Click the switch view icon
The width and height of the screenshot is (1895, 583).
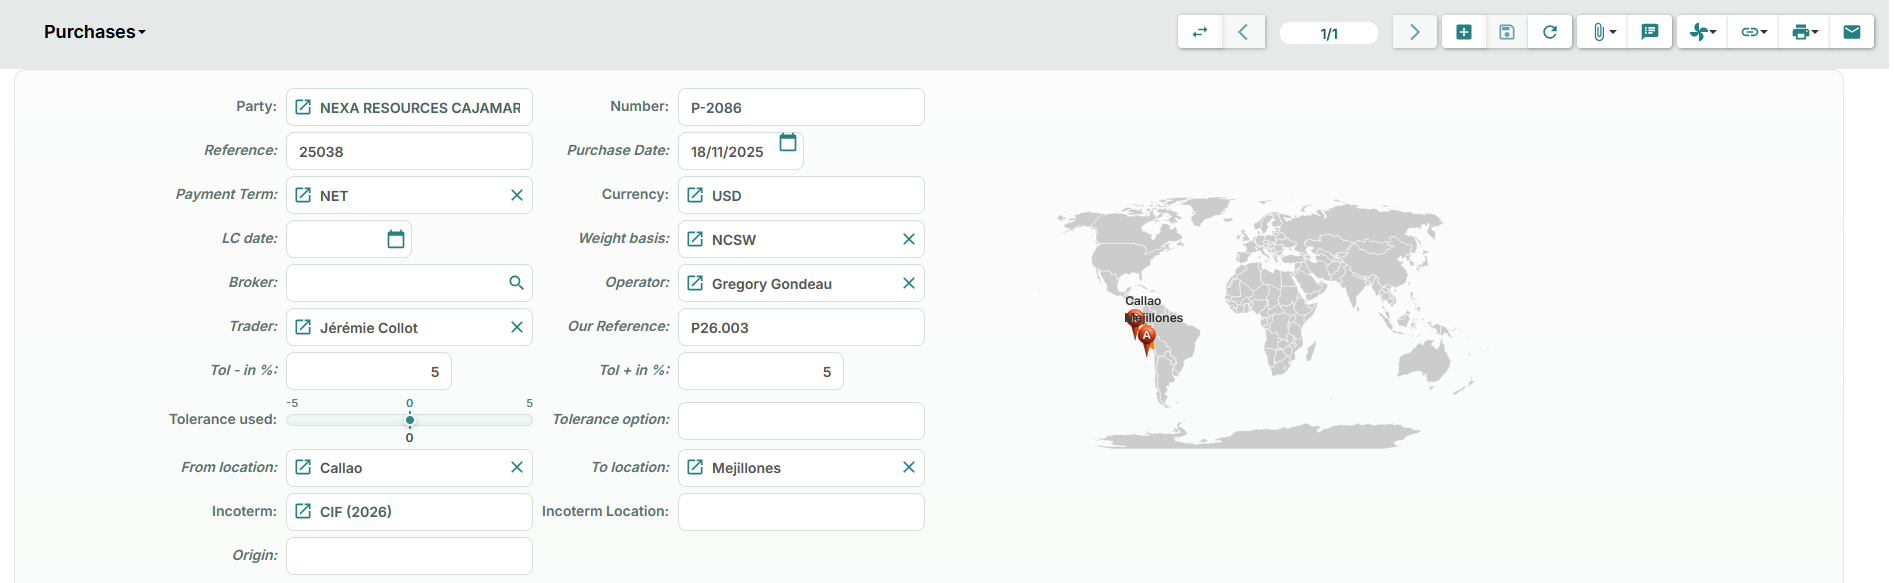pos(1200,32)
